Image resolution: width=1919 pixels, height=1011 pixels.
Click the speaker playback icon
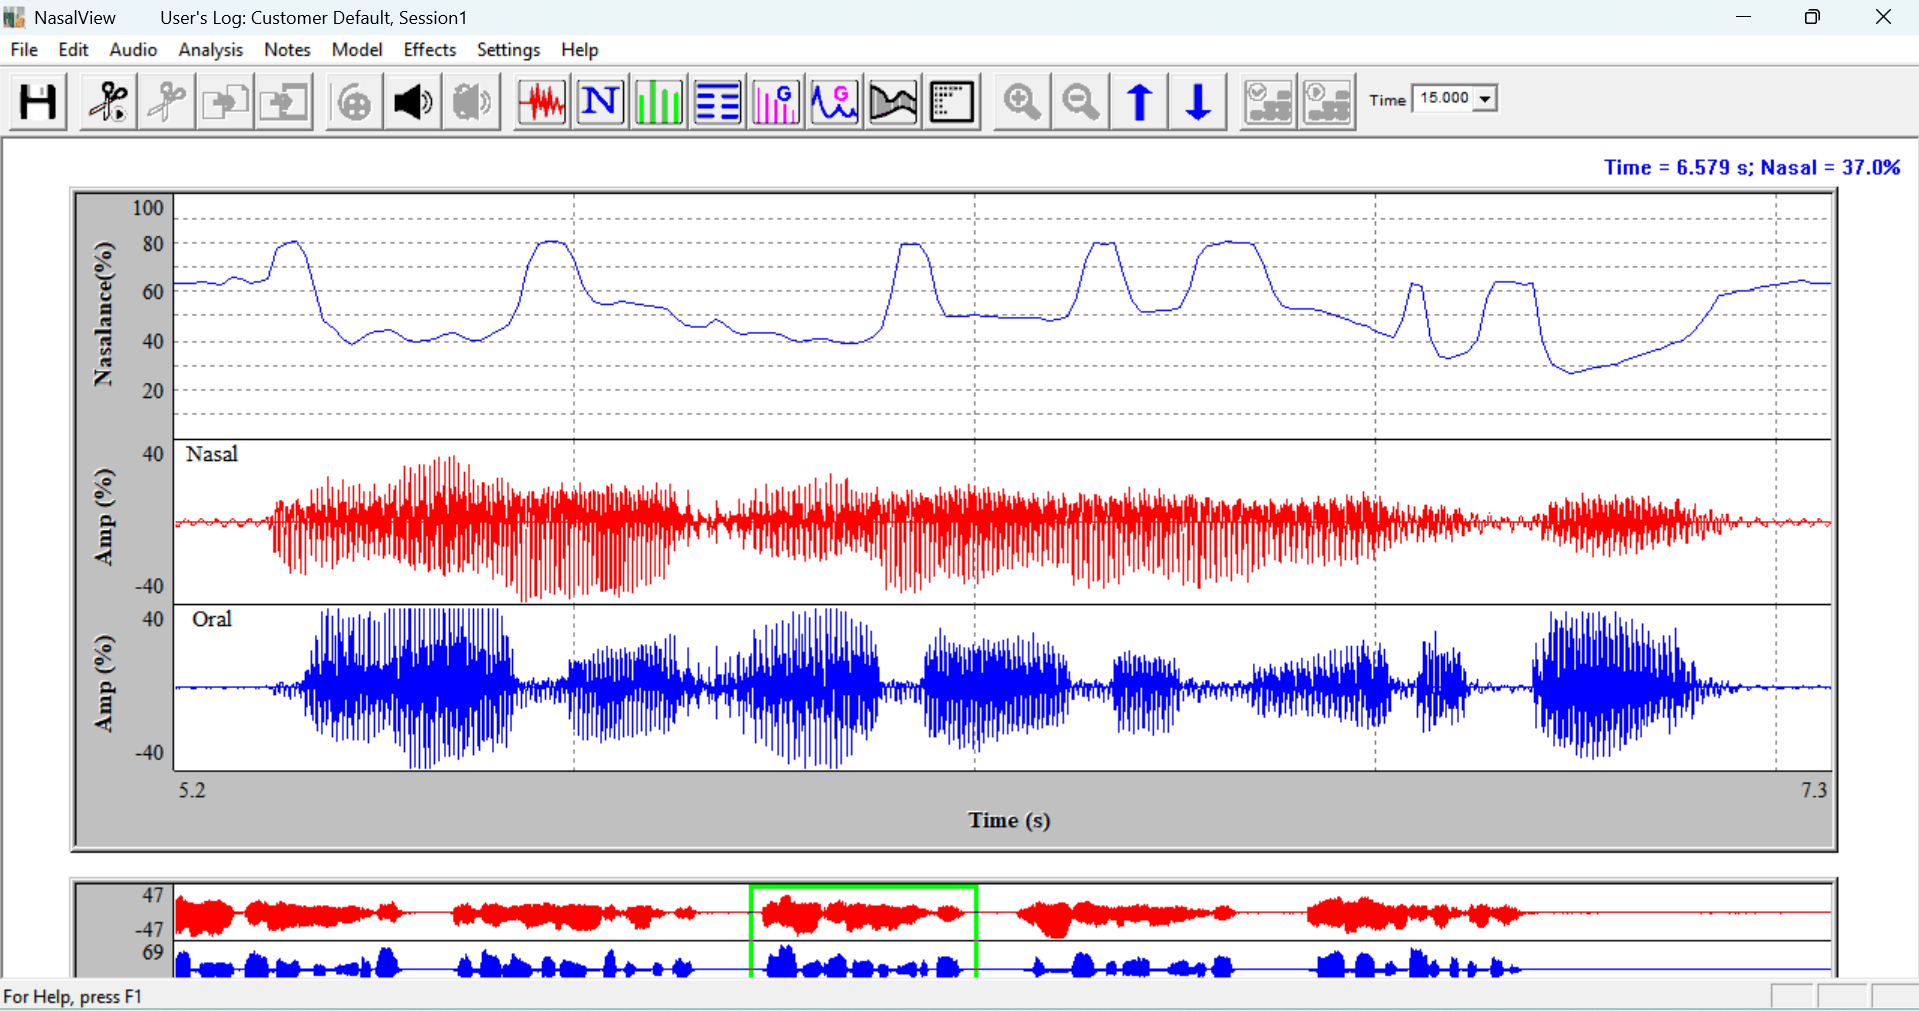413,101
